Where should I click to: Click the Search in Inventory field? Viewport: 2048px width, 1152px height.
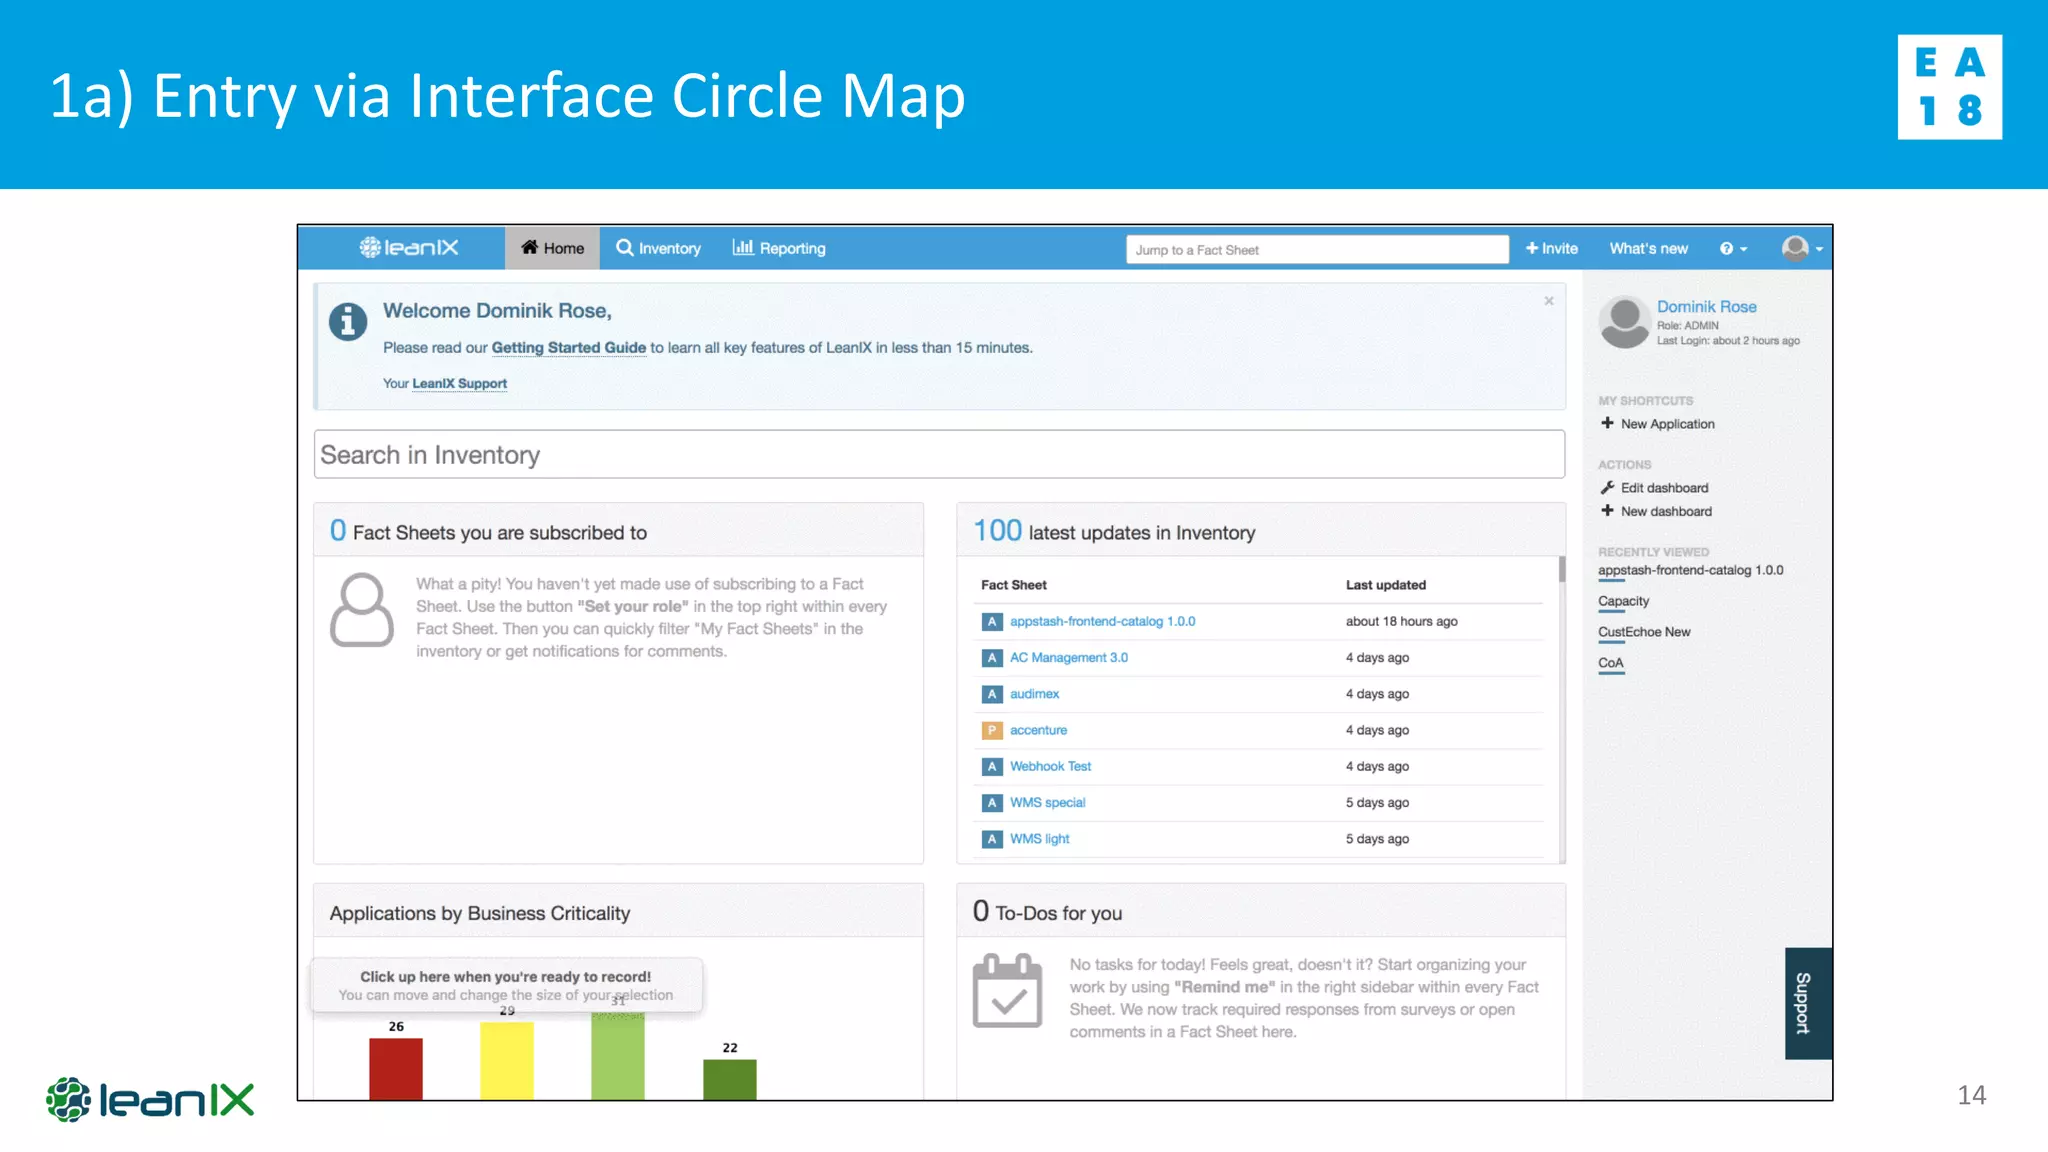pos(939,454)
